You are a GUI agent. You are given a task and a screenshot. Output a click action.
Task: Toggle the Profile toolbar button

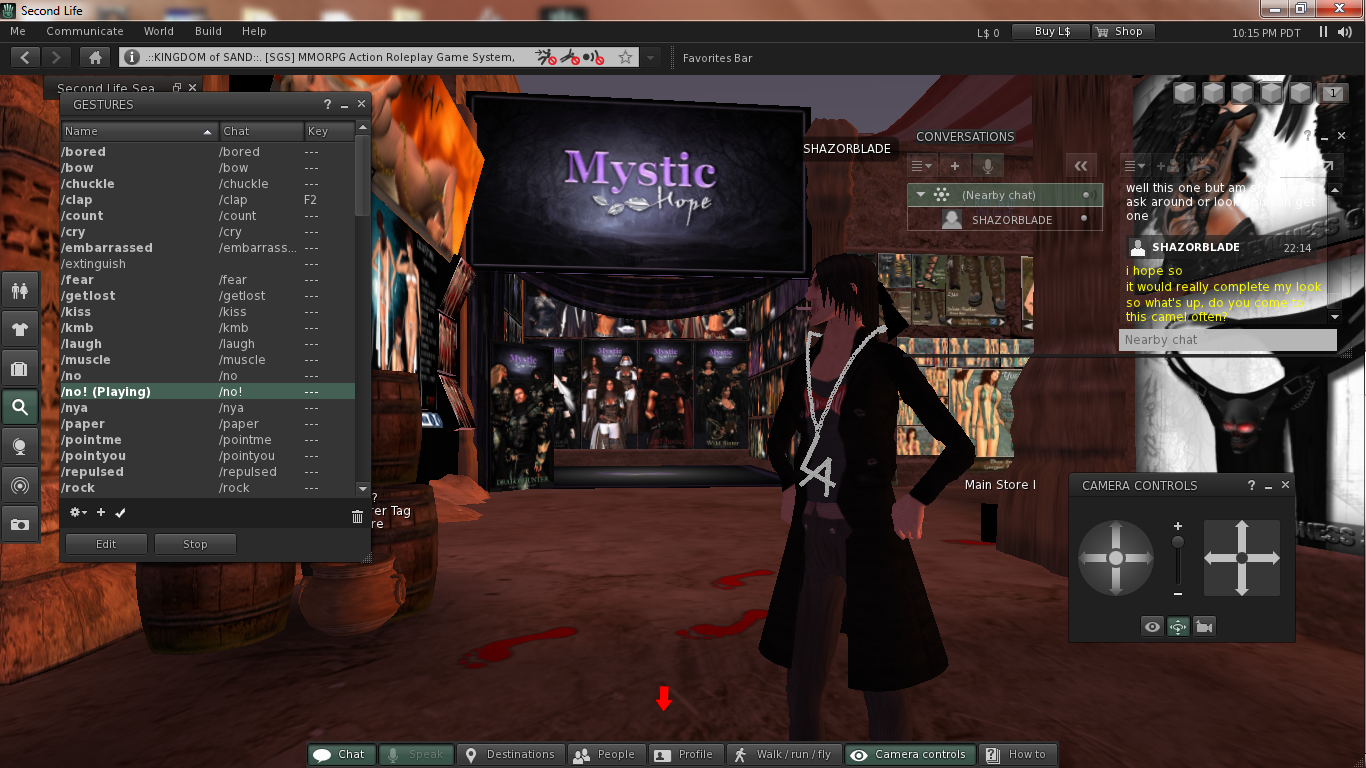pos(685,755)
